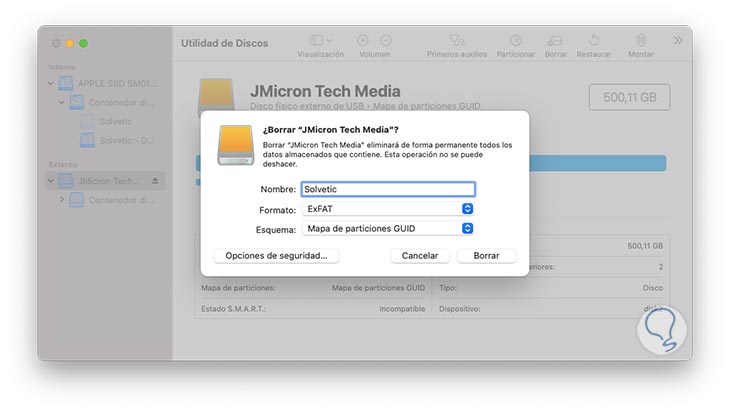Screen dimensions: 730x411
Task: Choose the Restaurar circular arrow icon
Action: pyautogui.click(x=594, y=40)
